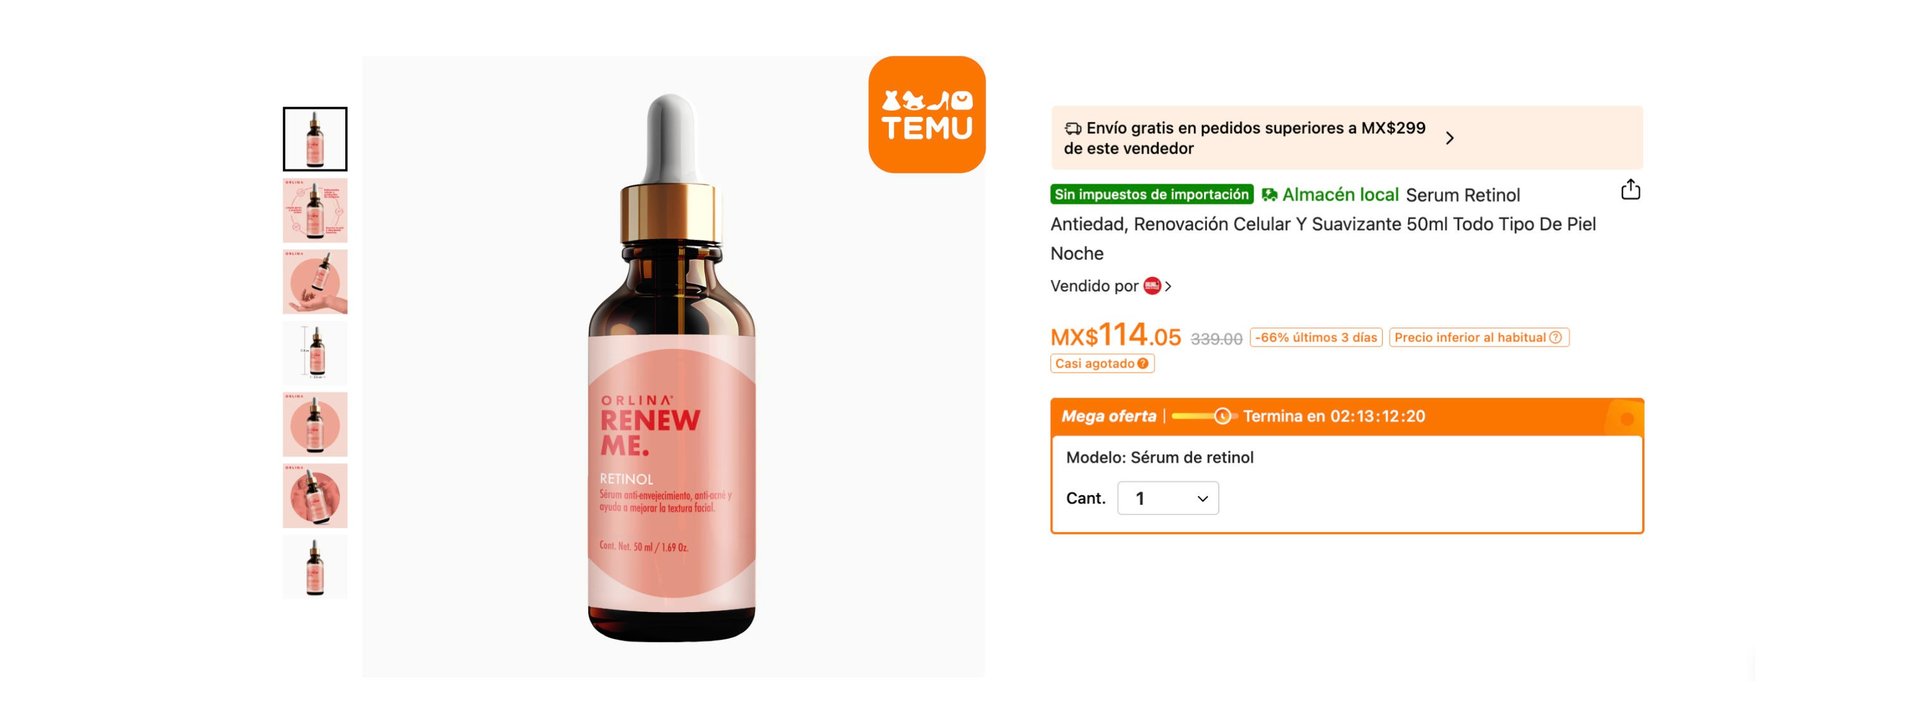Click the question mark icon on Casi agotado
Viewport: 1920px width, 720px height.
pyautogui.click(x=1143, y=364)
